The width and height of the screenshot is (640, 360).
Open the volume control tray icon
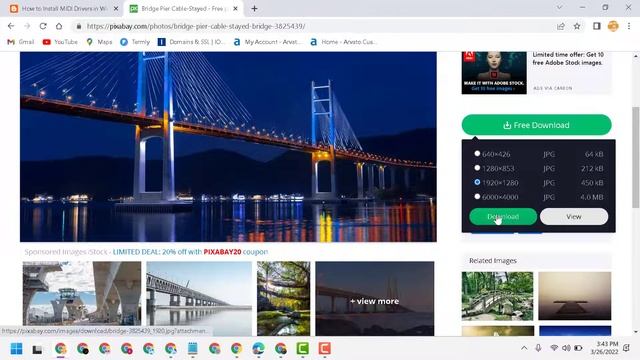pyautogui.click(x=566, y=348)
